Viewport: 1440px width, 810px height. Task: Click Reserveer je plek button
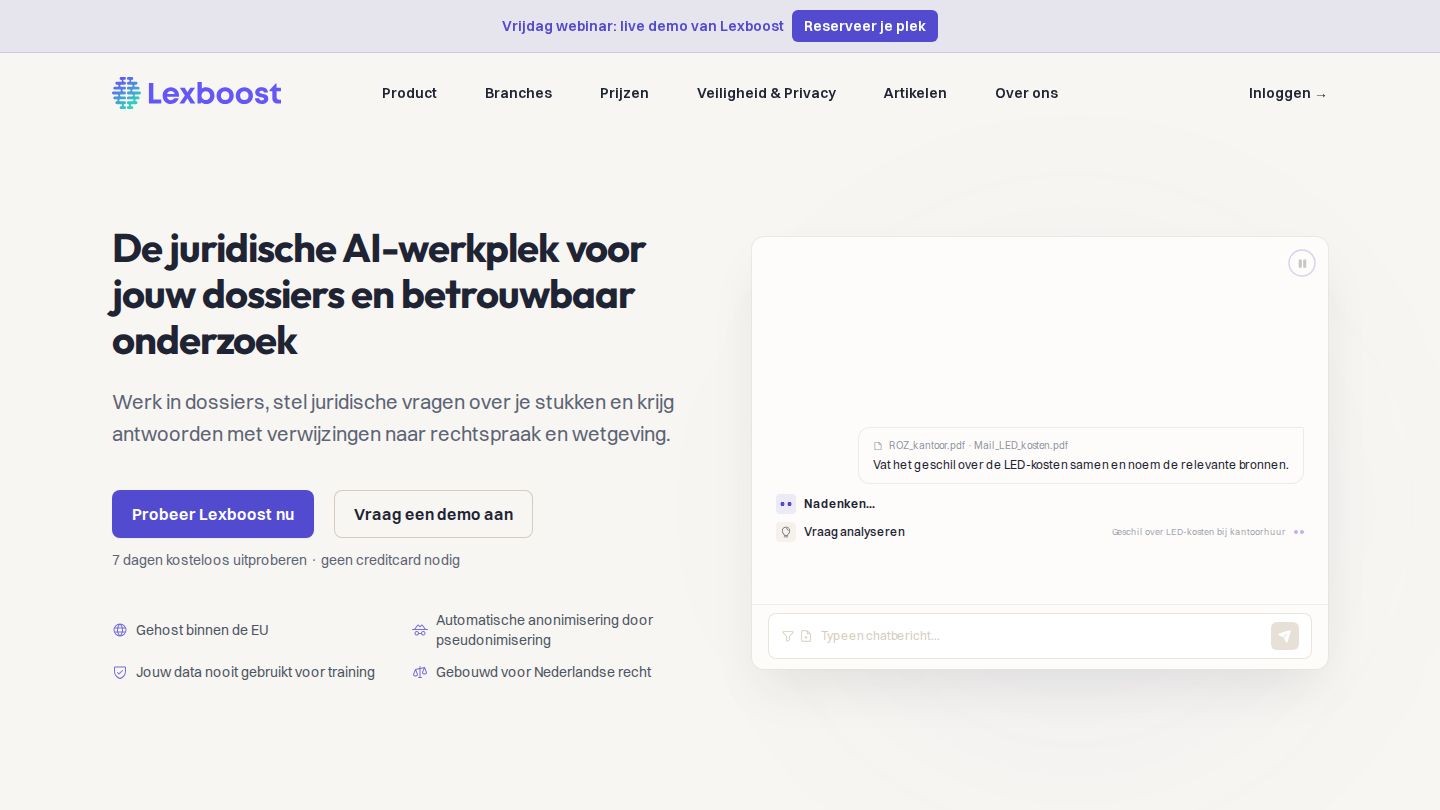point(865,26)
